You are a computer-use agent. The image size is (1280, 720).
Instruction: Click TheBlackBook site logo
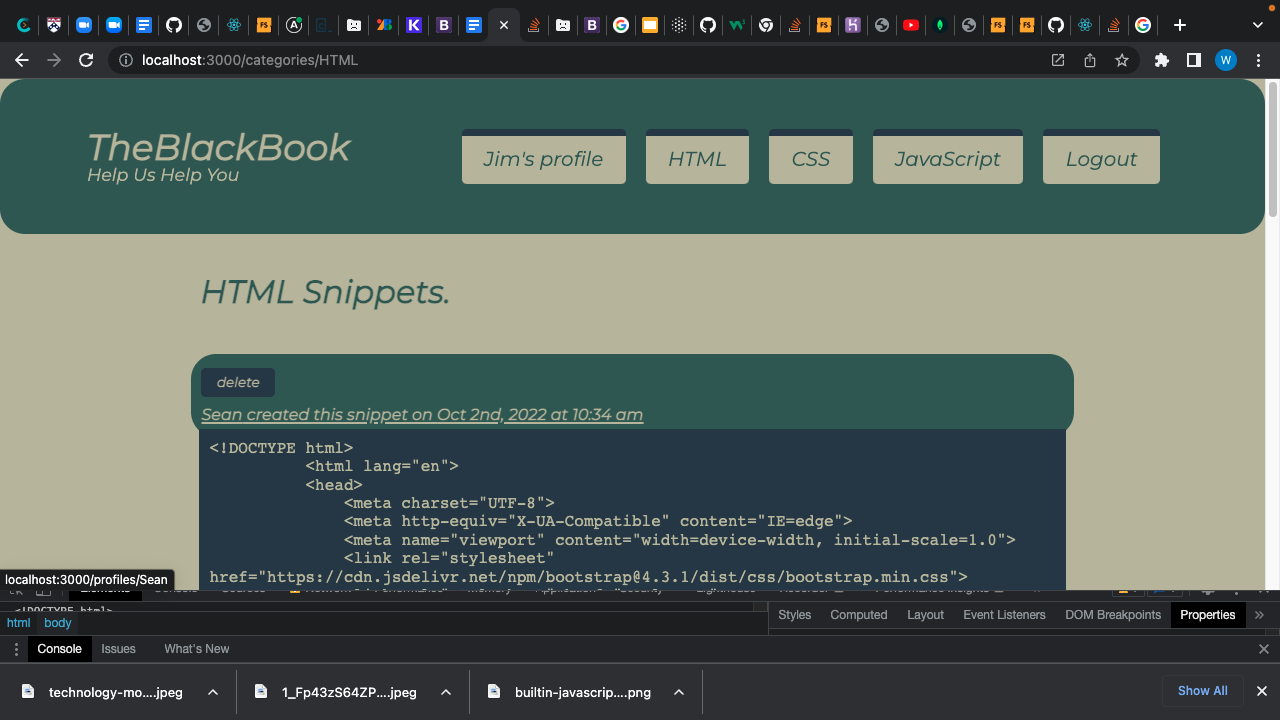(x=219, y=147)
